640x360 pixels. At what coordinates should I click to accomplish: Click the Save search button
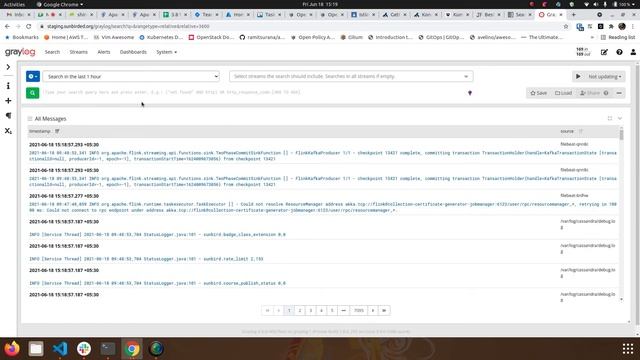pos(538,93)
